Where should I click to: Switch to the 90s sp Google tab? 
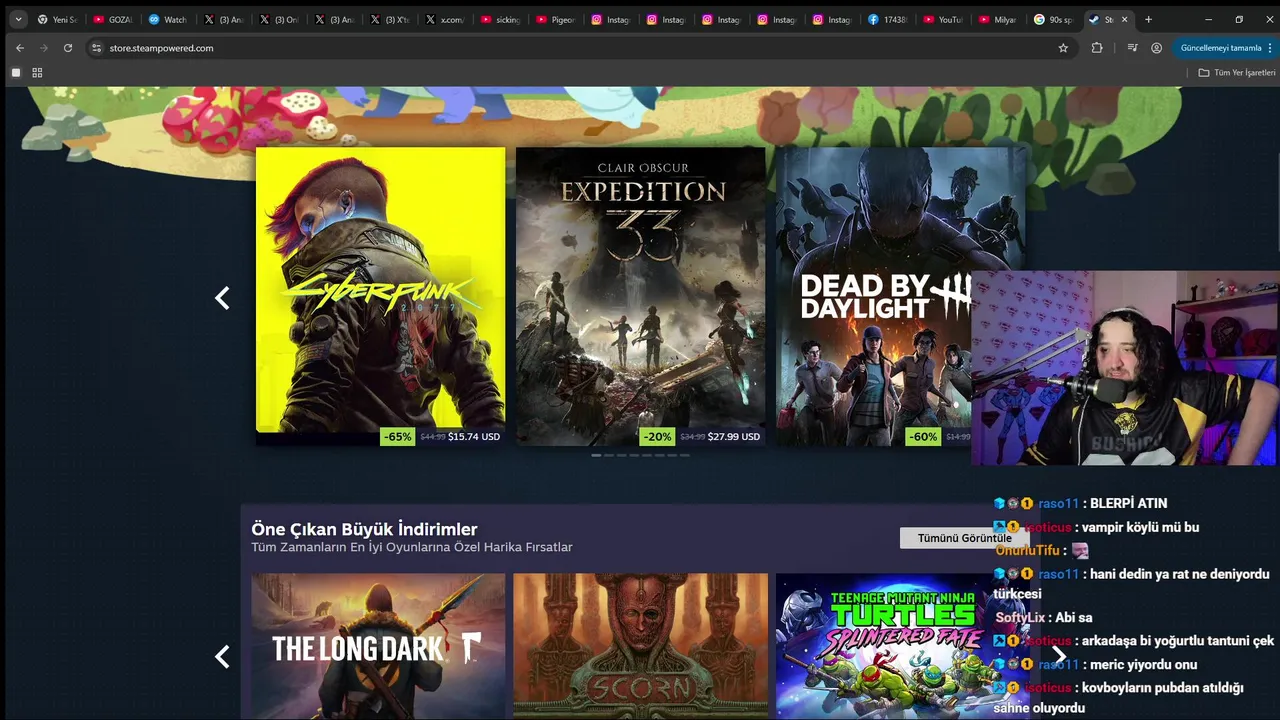click(1052, 19)
